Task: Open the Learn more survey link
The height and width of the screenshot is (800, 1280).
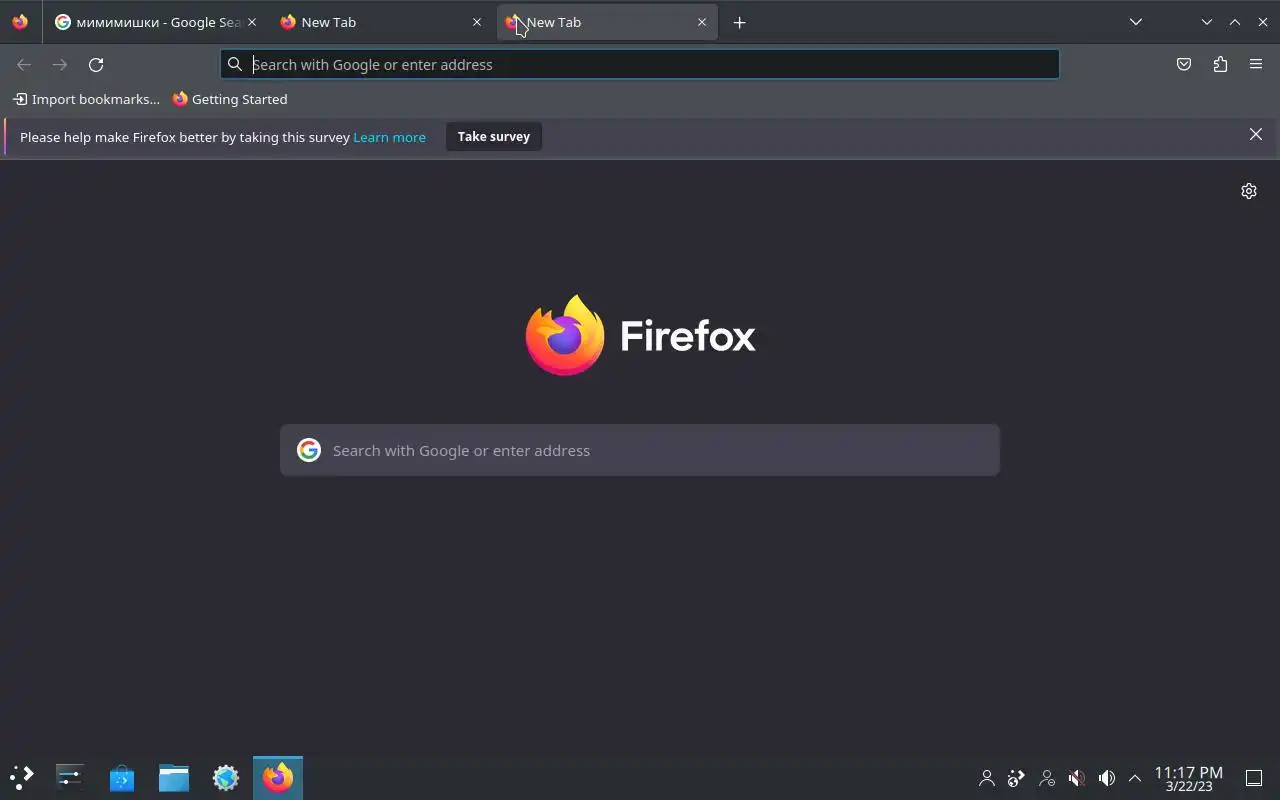Action: point(389,137)
